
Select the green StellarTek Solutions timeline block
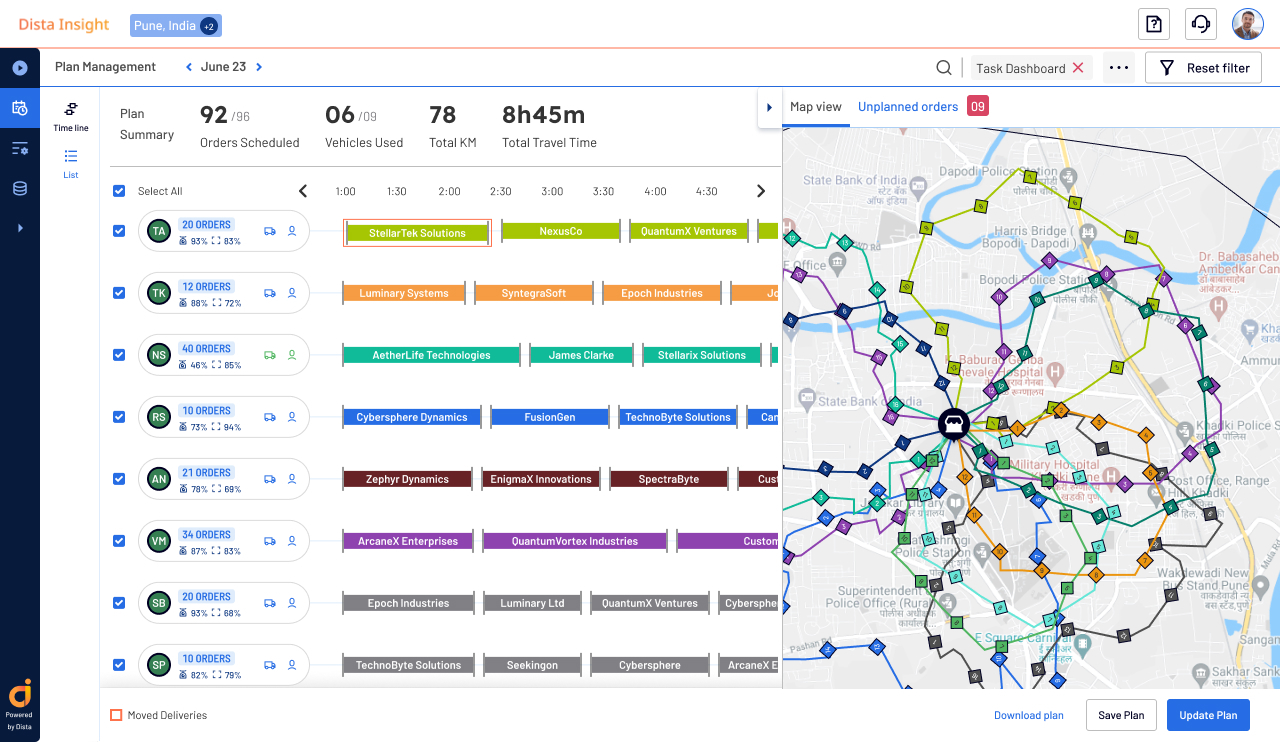pos(417,233)
